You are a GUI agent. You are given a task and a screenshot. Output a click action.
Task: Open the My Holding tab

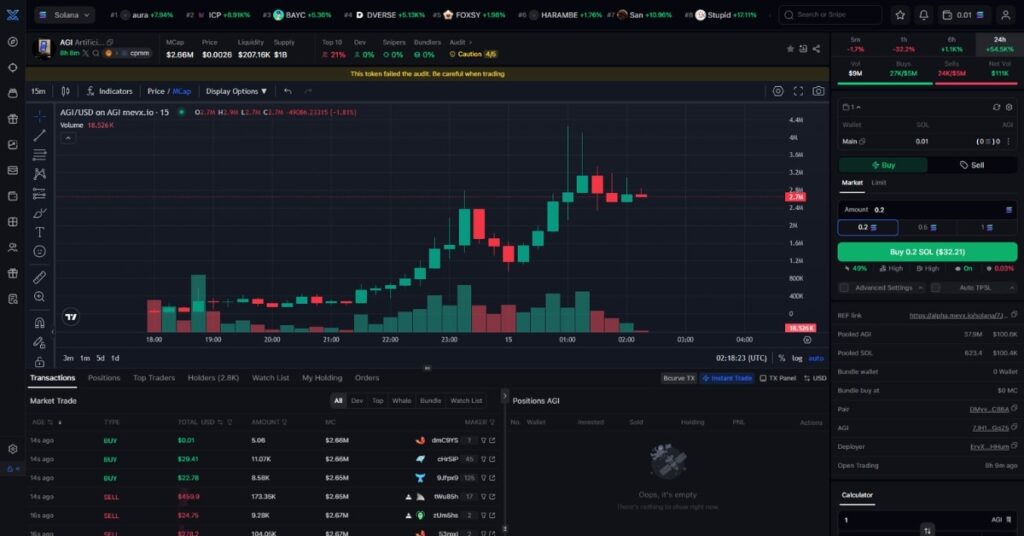point(322,378)
